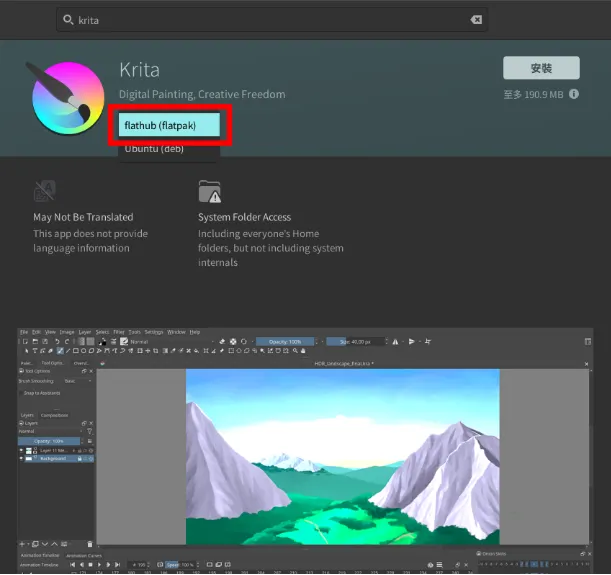
Task: Click 'Digital Painting, Creative Freedom' subtitle
Action: point(202,94)
